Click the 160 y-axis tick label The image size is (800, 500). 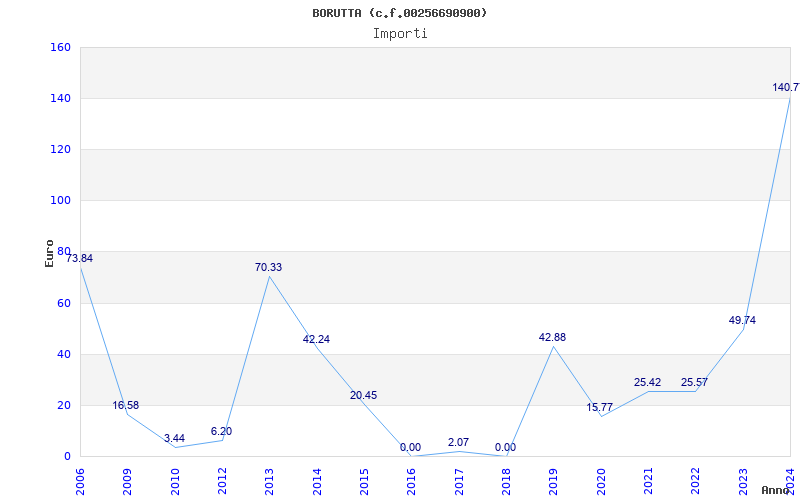(60, 47)
